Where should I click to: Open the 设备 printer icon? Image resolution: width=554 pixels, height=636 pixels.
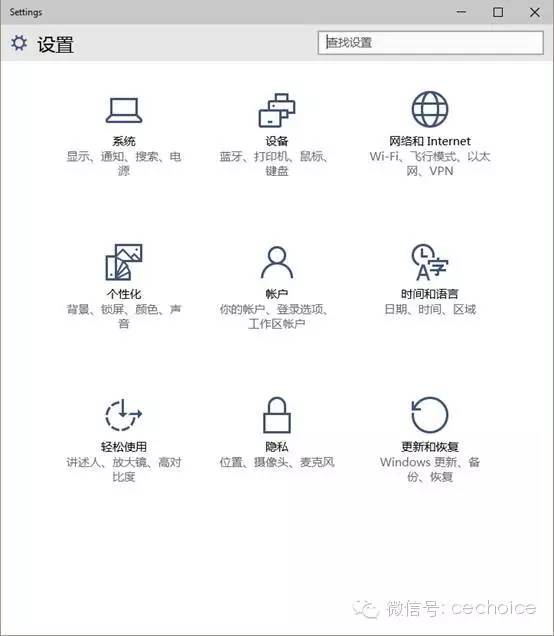pyautogui.click(x=277, y=110)
